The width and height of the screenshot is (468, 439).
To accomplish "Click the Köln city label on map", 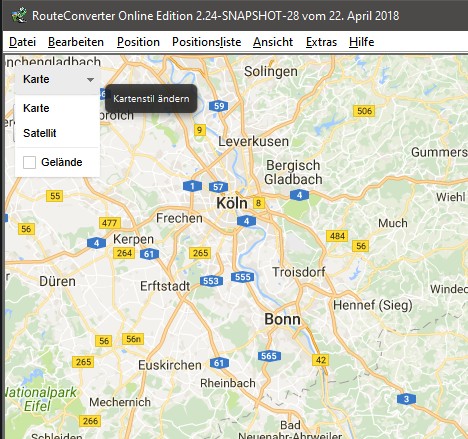I will coord(232,203).
